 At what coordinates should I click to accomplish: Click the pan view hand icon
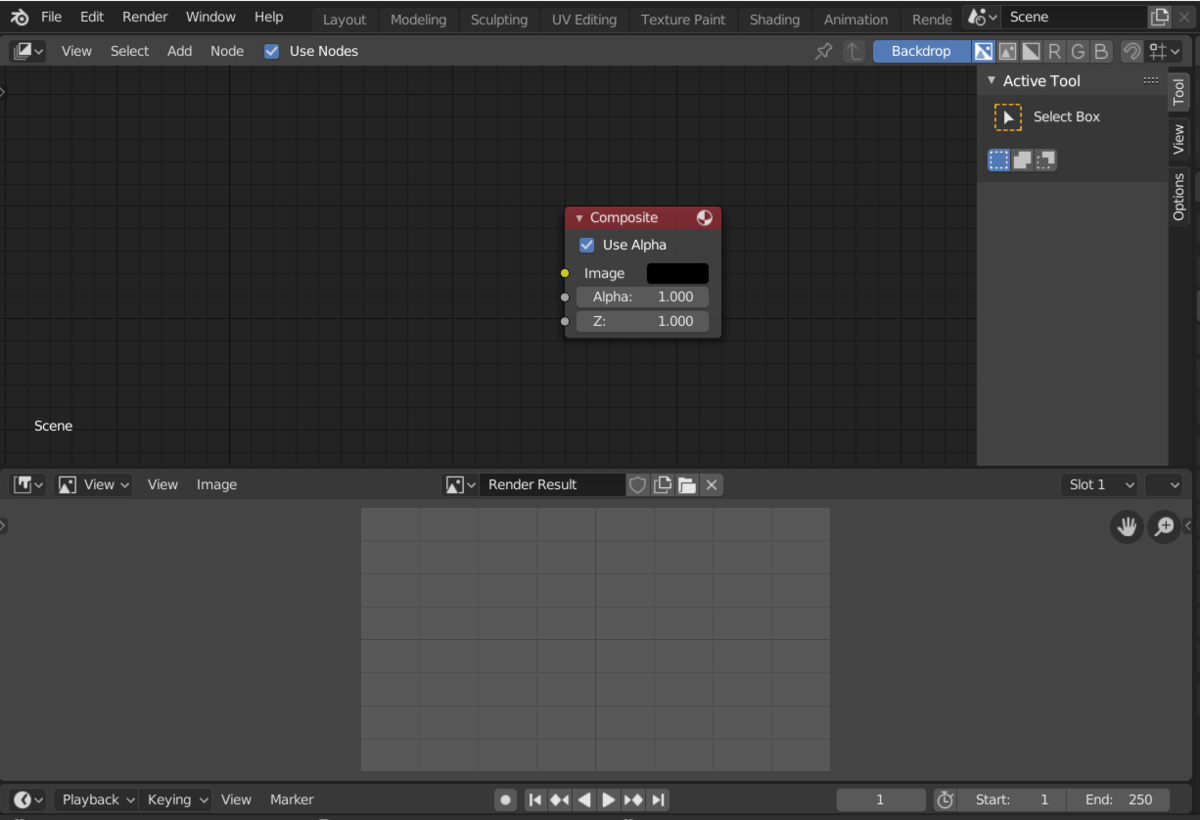click(x=1127, y=527)
